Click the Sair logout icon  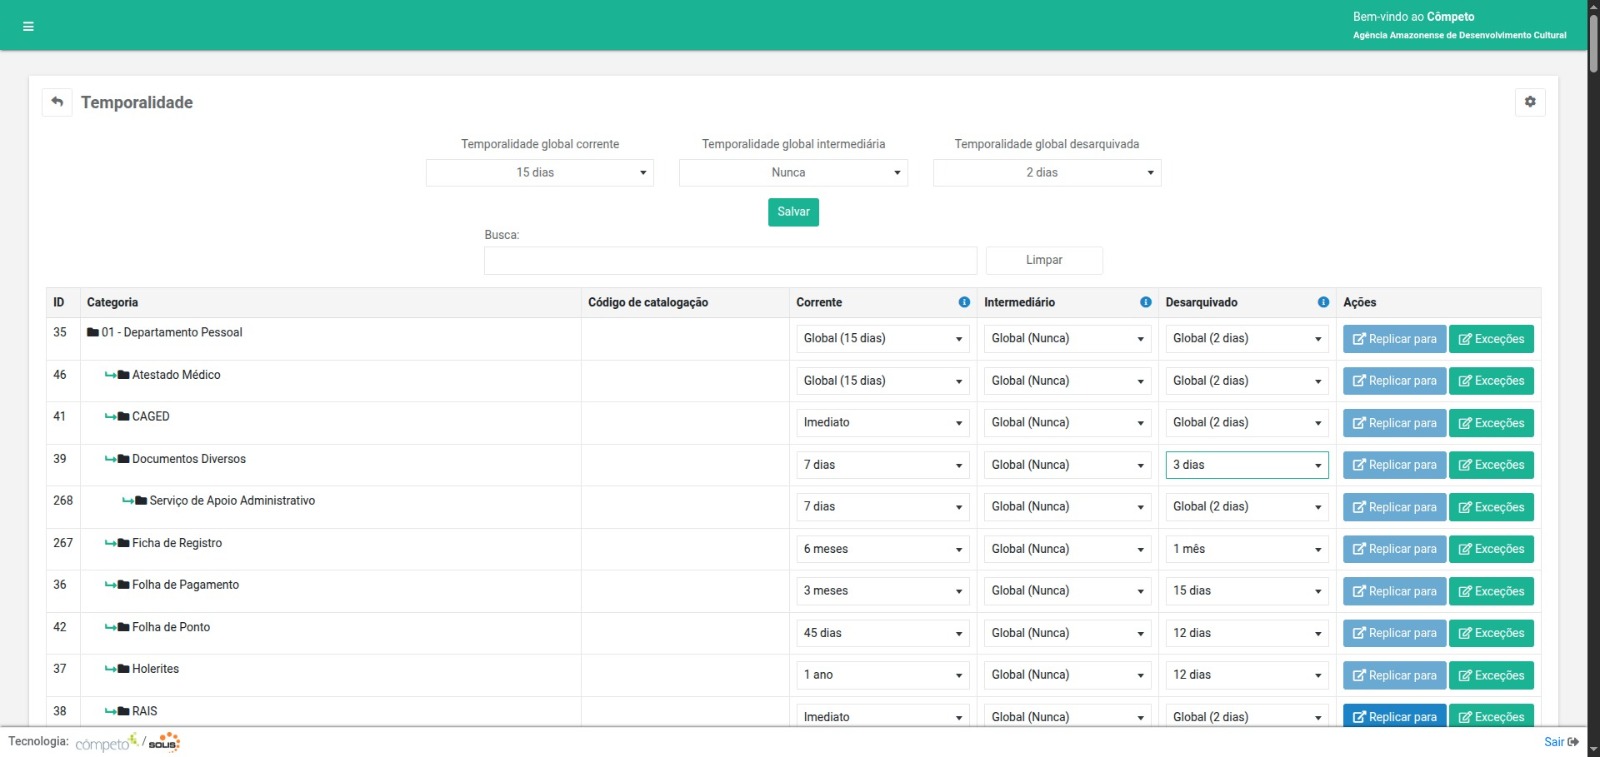(1573, 742)
